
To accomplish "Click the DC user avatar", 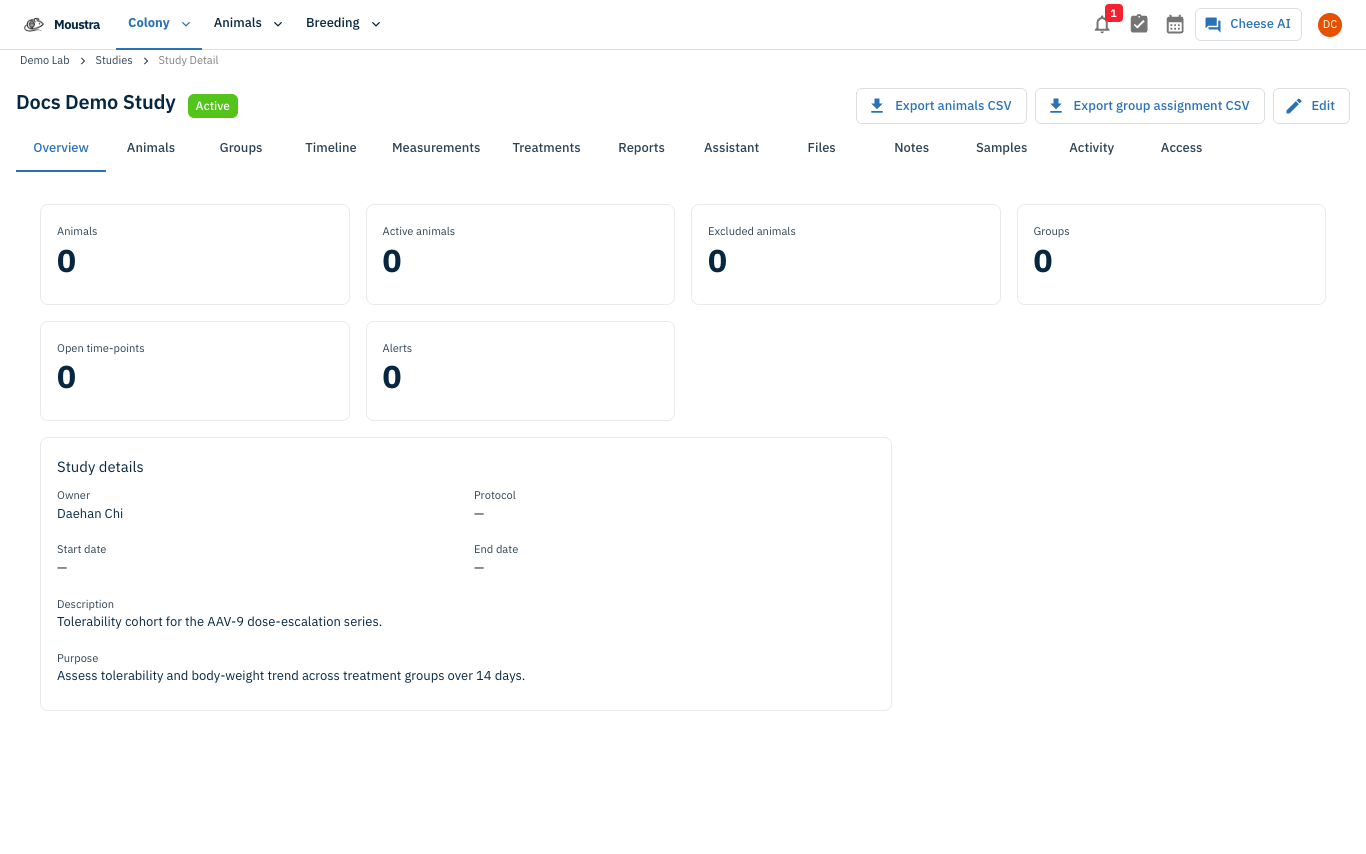I will pyautogui.click(x=1330, y=25).
